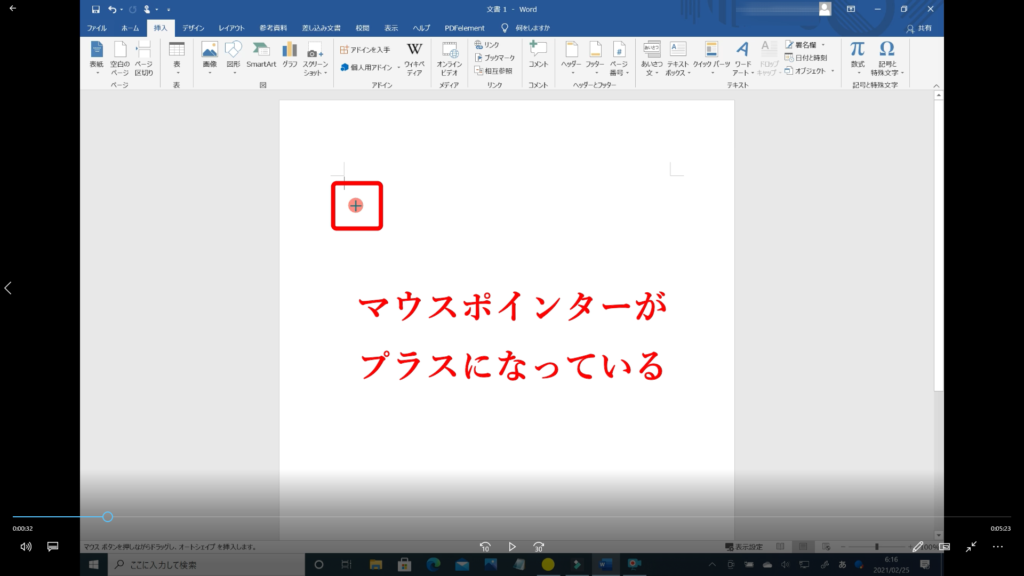Screen dimensions: 1024x576
Task: Toggle subtitles in the video player
Action: click(x=53, y=547)
